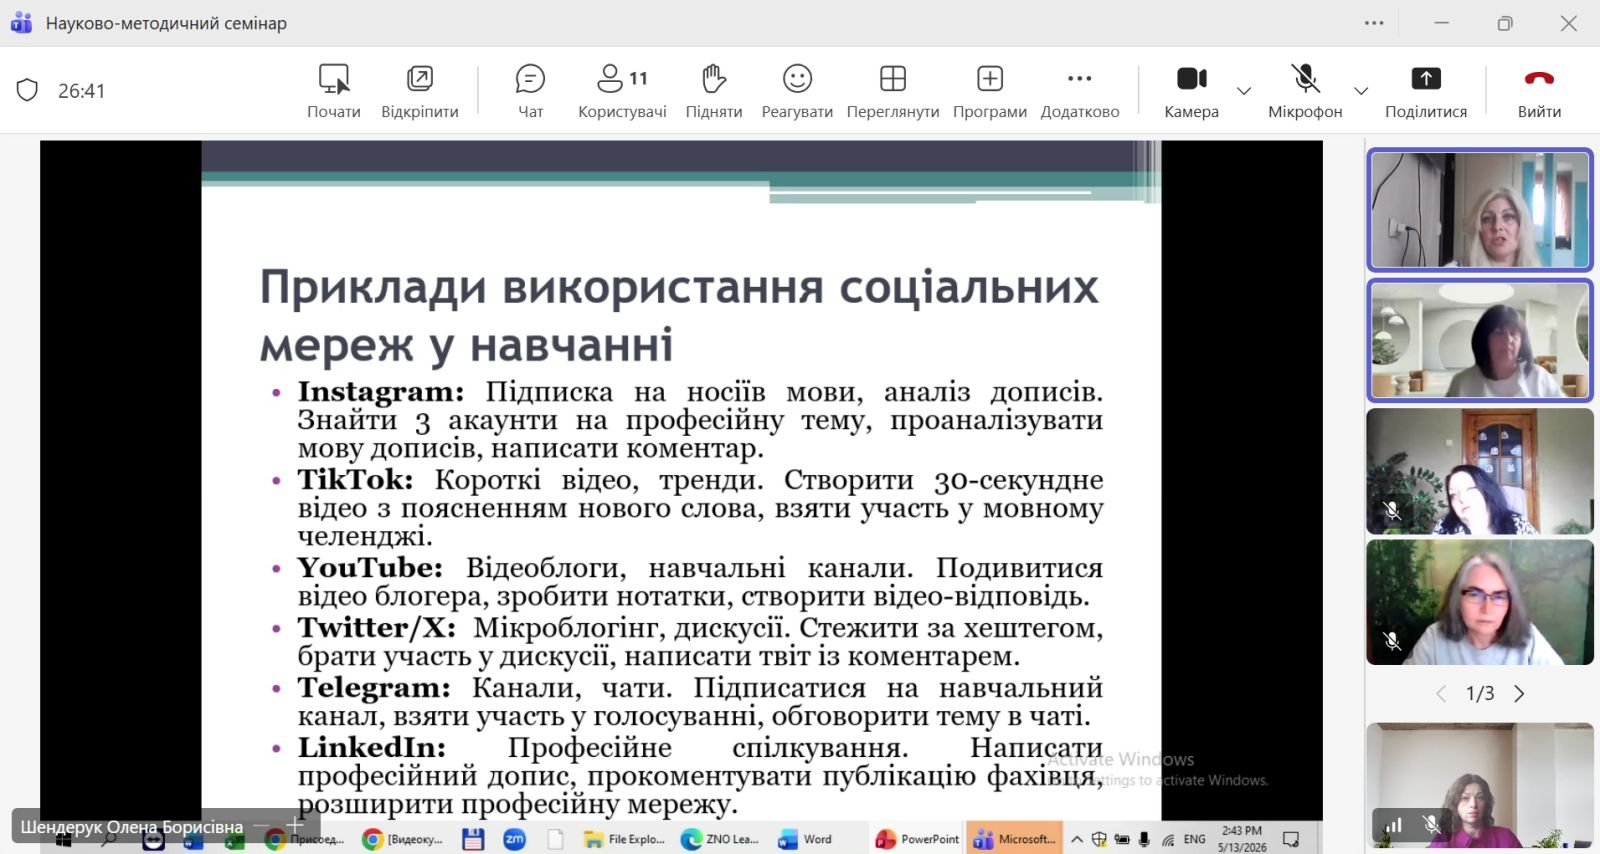Click the Wi-Fi network tray icon

1168,840
